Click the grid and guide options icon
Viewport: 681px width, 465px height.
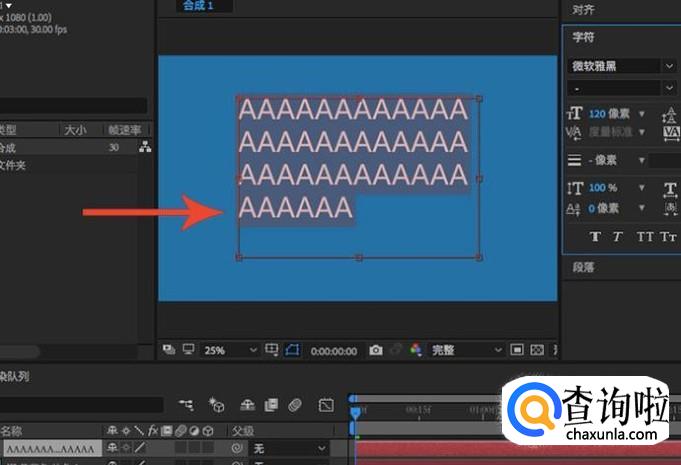pyautogui.click(x=272, y=350)
